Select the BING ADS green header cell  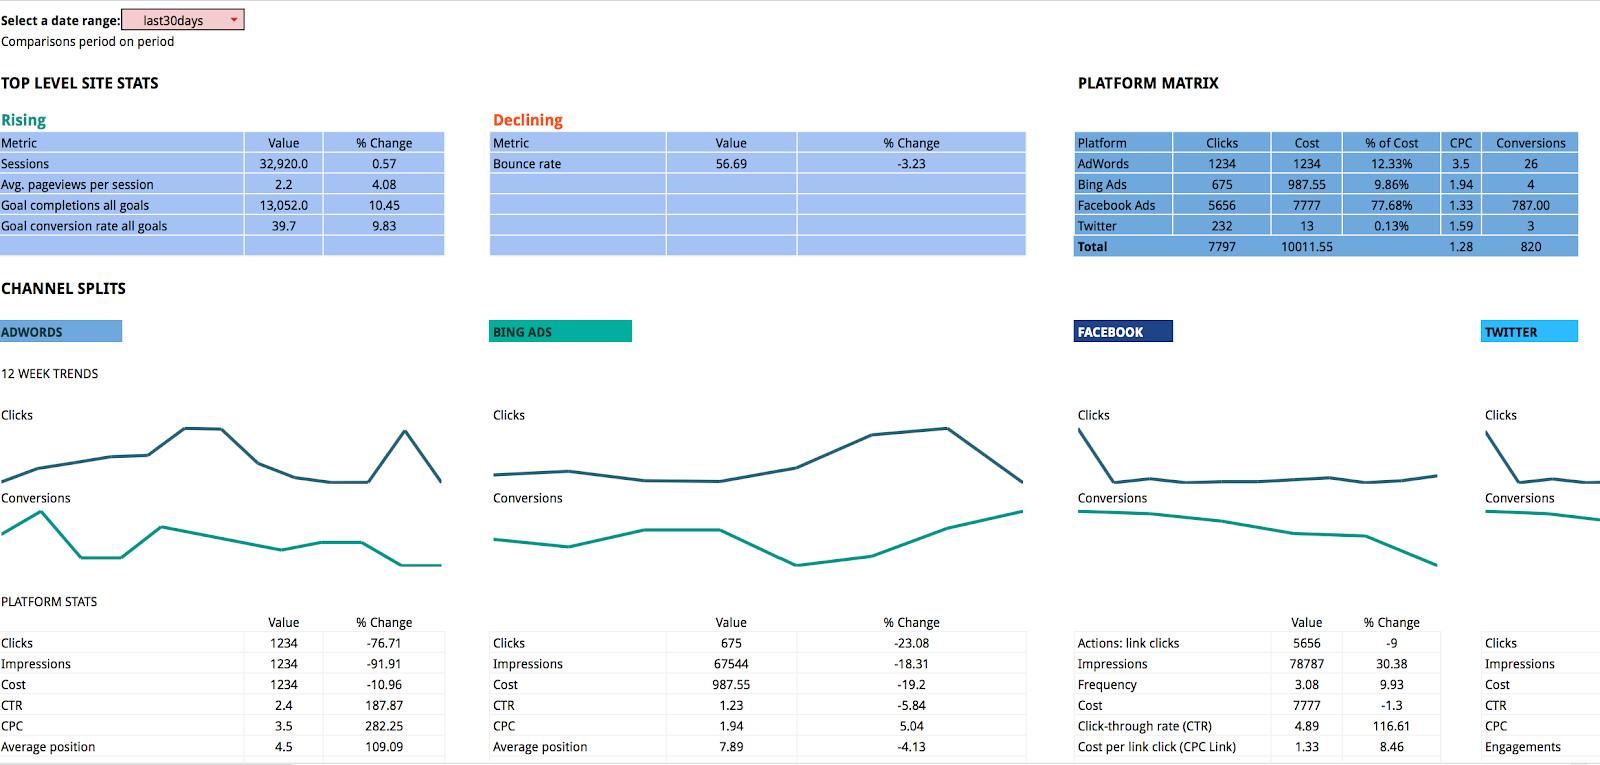(x=560, y=332)
